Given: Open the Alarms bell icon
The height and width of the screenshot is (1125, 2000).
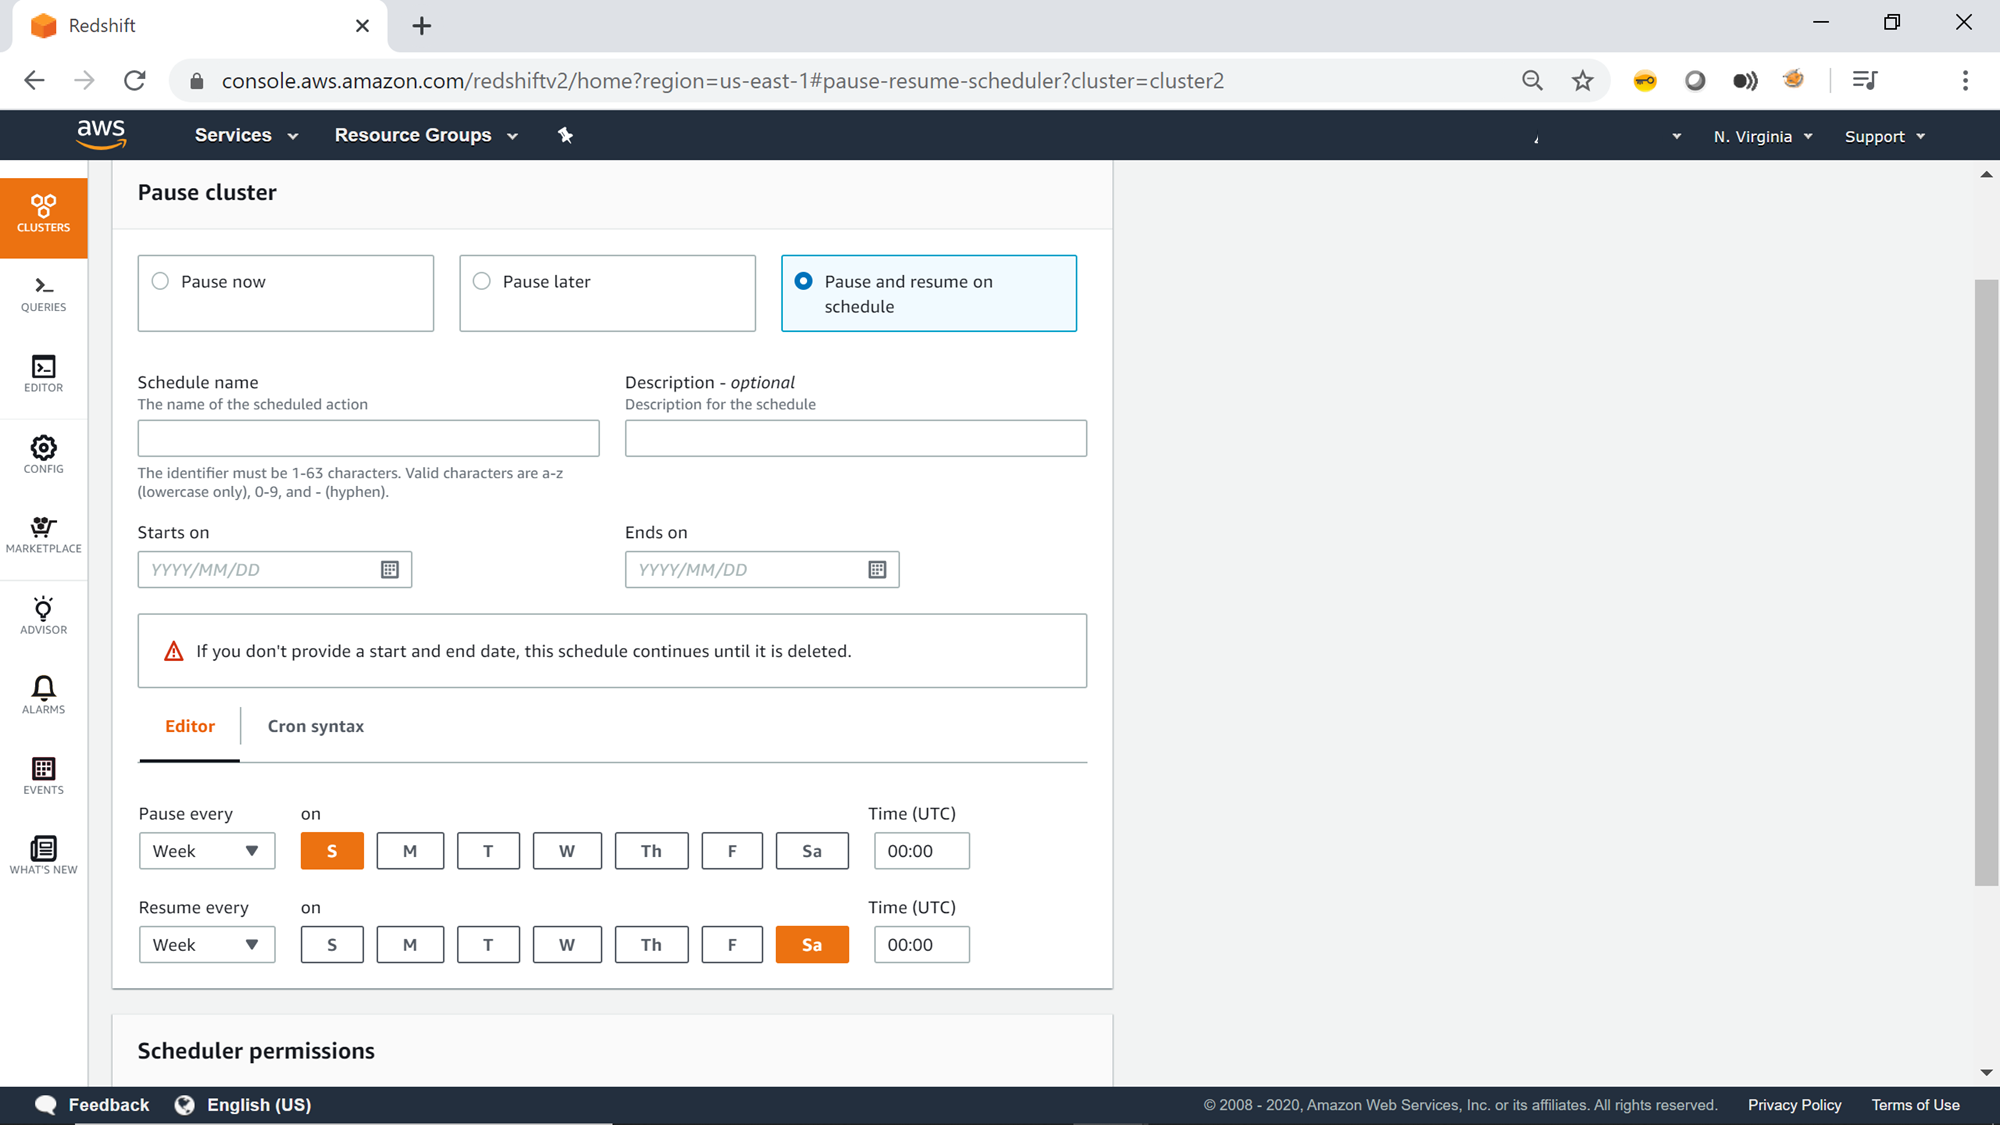Looking at the screenshot, I should tap(43, 695).
